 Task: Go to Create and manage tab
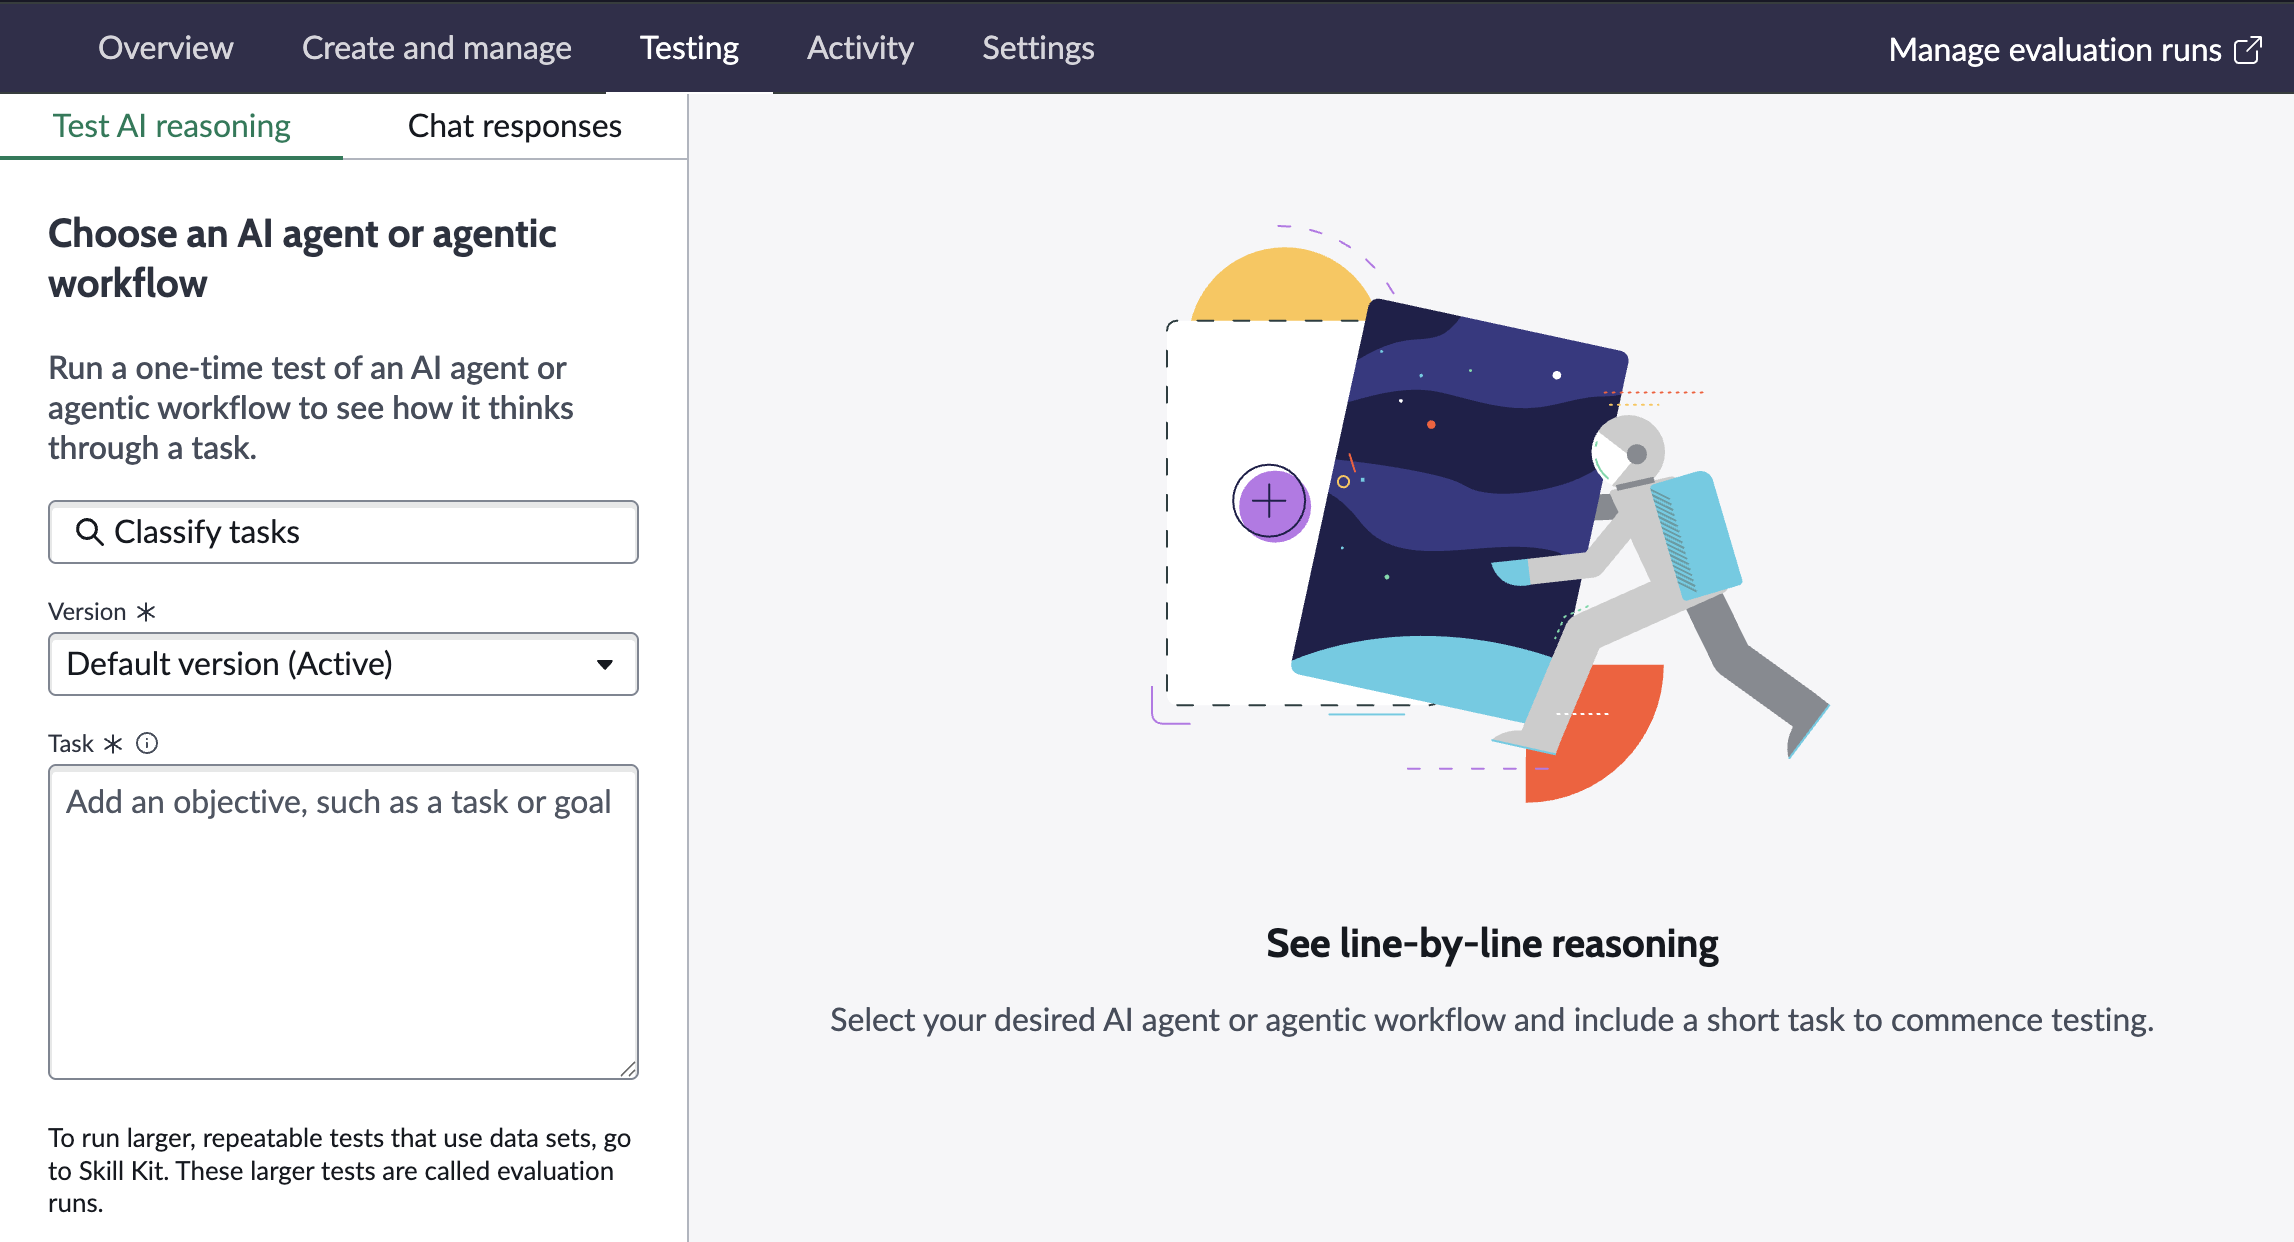(x=436, y=48)
